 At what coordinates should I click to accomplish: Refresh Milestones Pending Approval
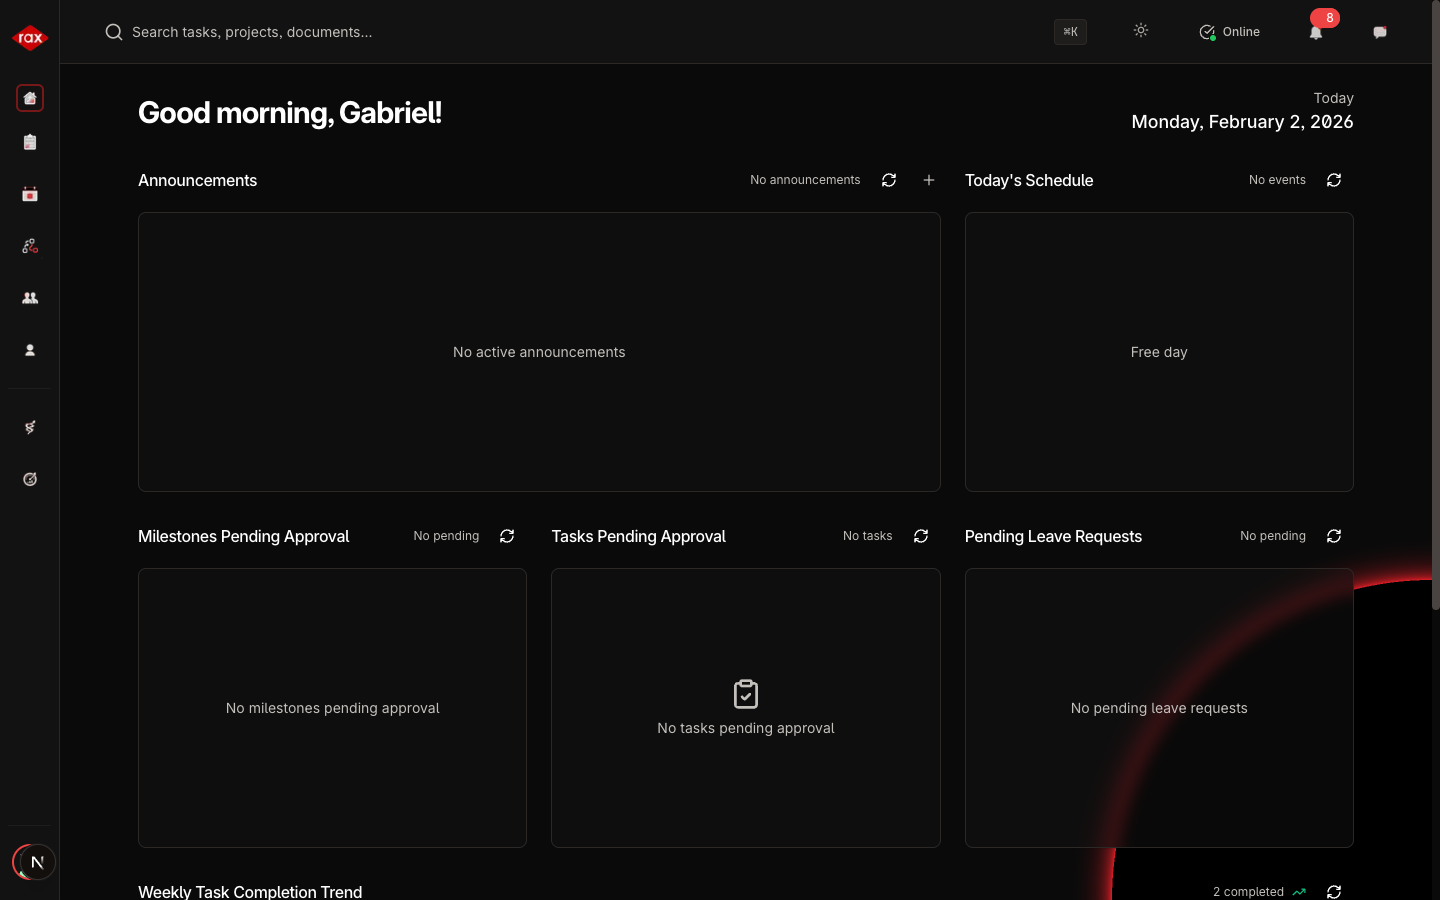coord(507,536)
